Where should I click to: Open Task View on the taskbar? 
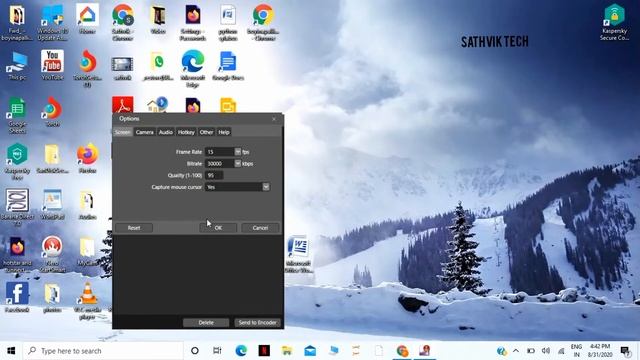[217, 351]
